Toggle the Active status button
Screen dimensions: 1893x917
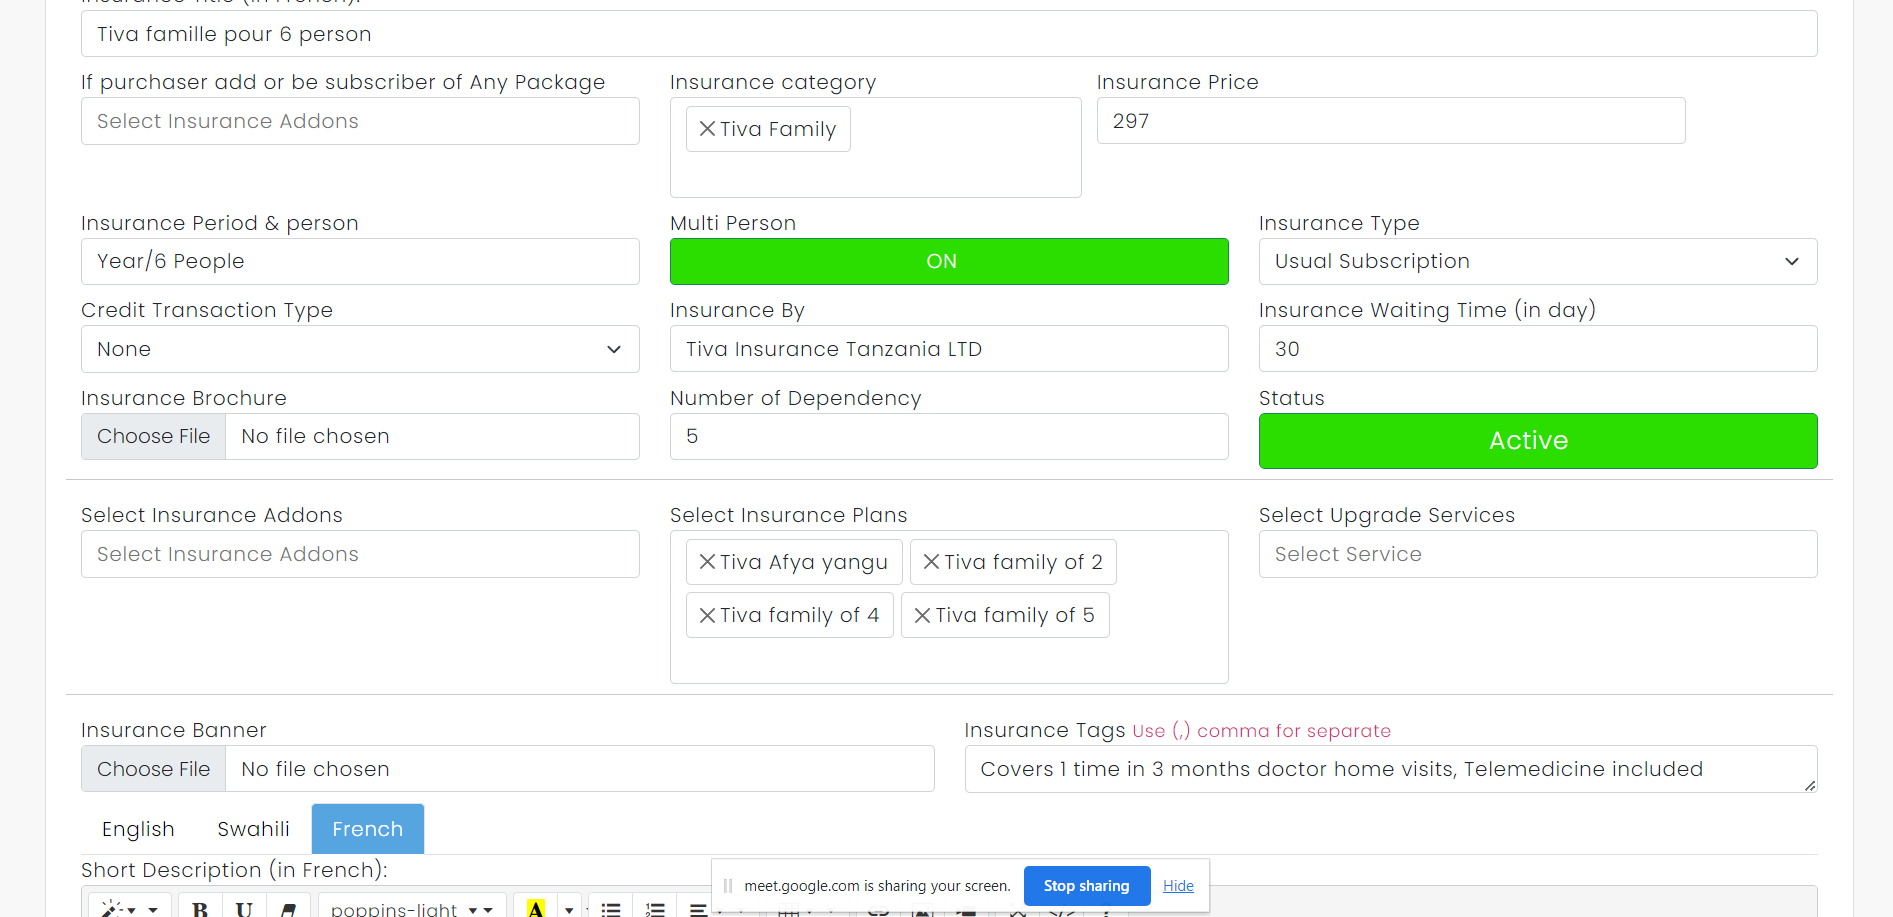(x=1537, y=441)
